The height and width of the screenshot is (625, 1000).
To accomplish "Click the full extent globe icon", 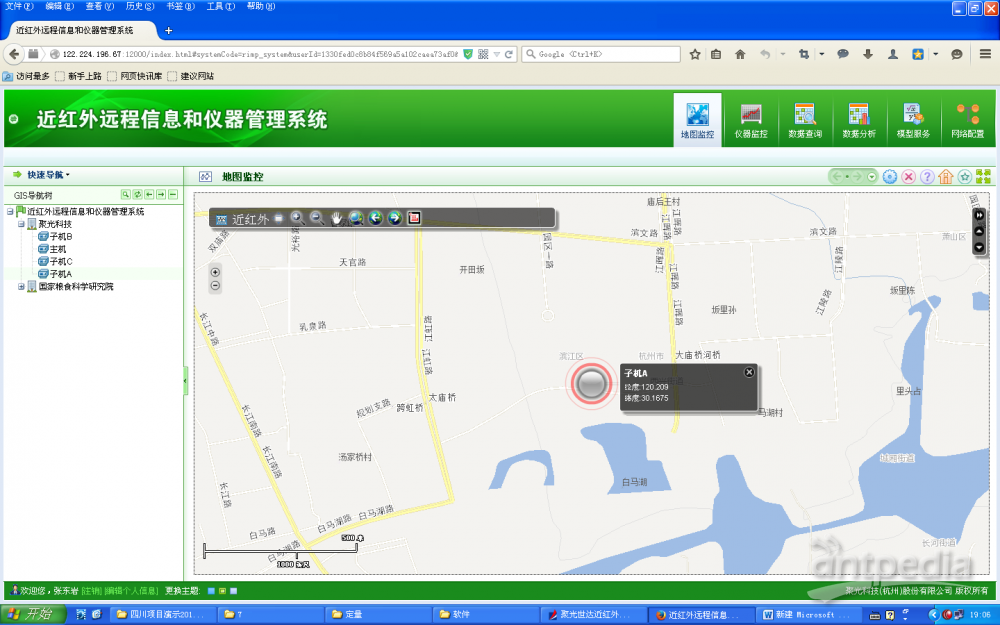I will (356, 218).
